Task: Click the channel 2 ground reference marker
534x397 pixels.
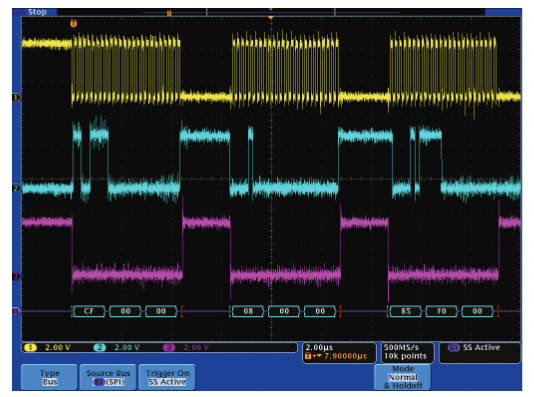Action: [16, 188]
